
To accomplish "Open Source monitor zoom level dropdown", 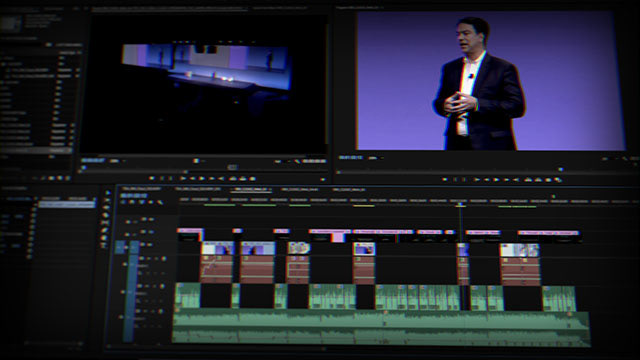I will pyautogui.click(x=116, y=161).
